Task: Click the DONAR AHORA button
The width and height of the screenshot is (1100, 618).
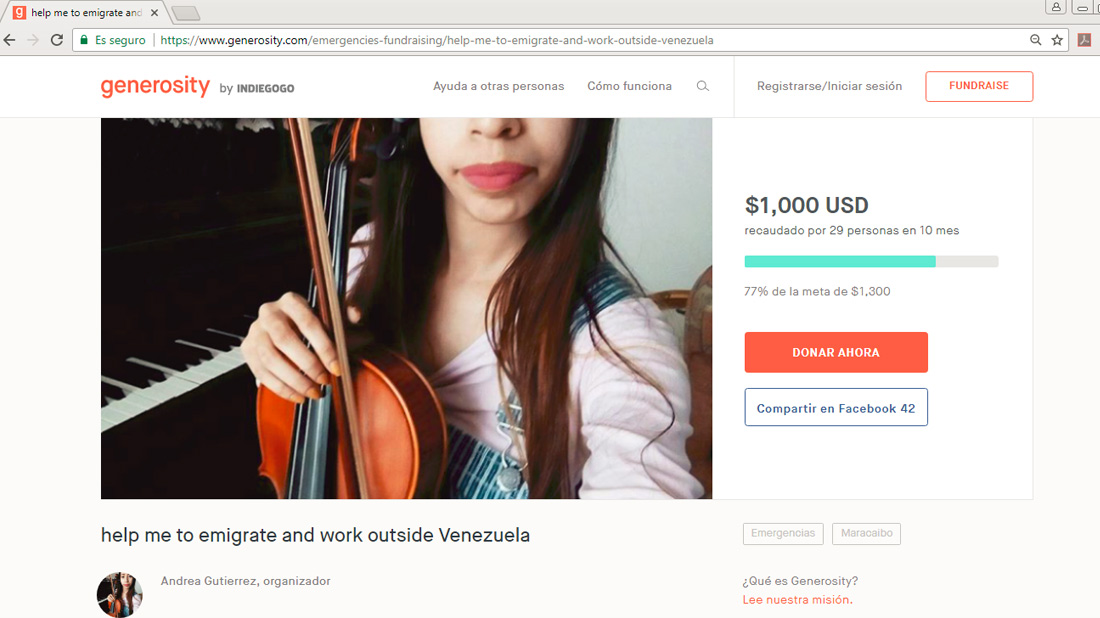Action: [836, 352]
